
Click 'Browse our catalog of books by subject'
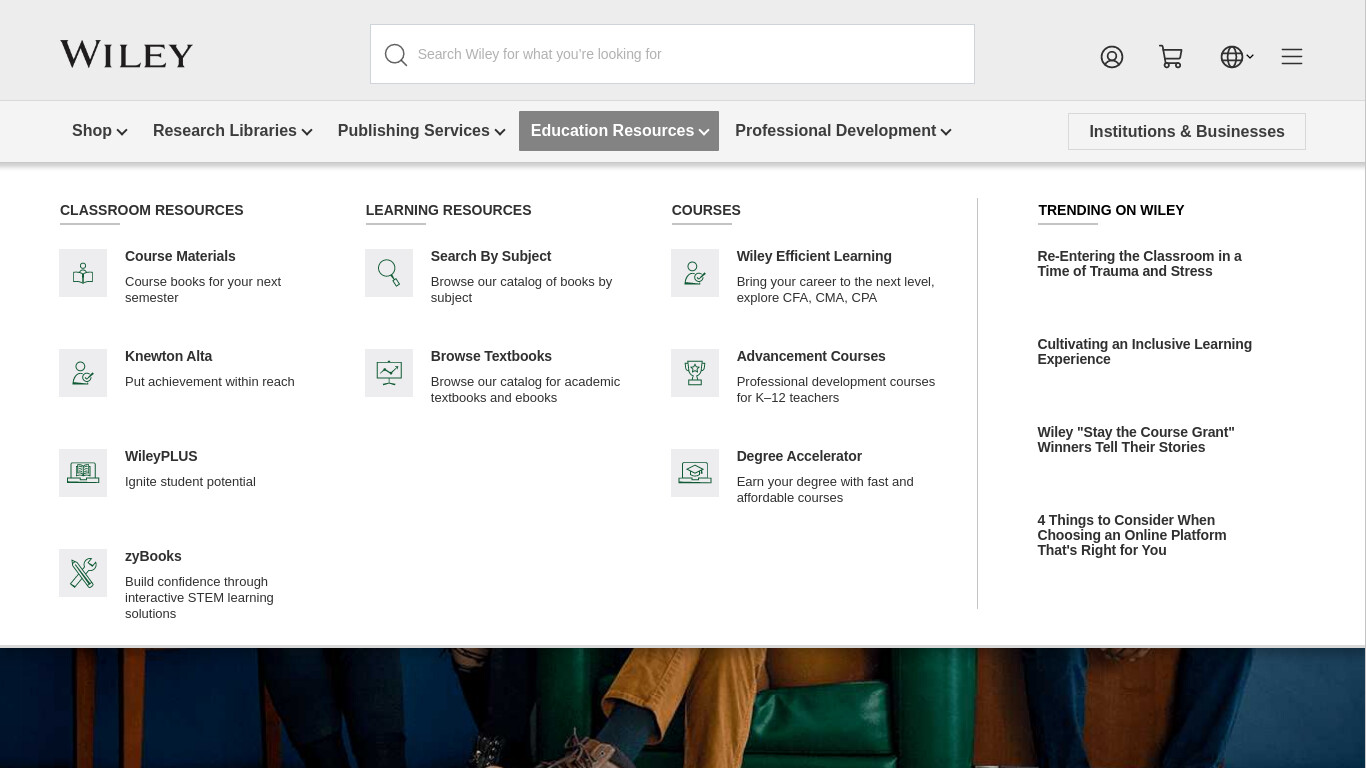(x=521, y=290)
